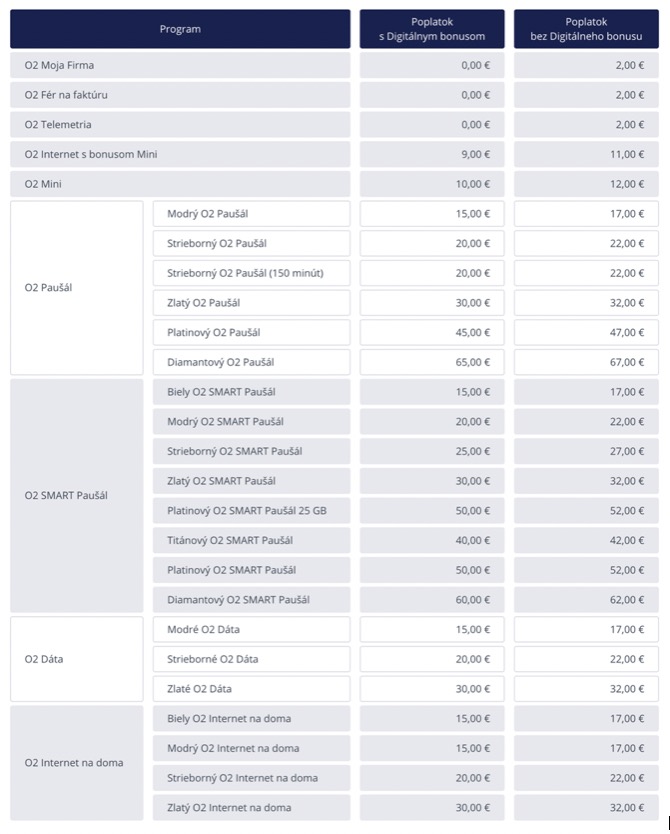Select Platinový O2 SMART Paušál 25 GB

point(252,511)
